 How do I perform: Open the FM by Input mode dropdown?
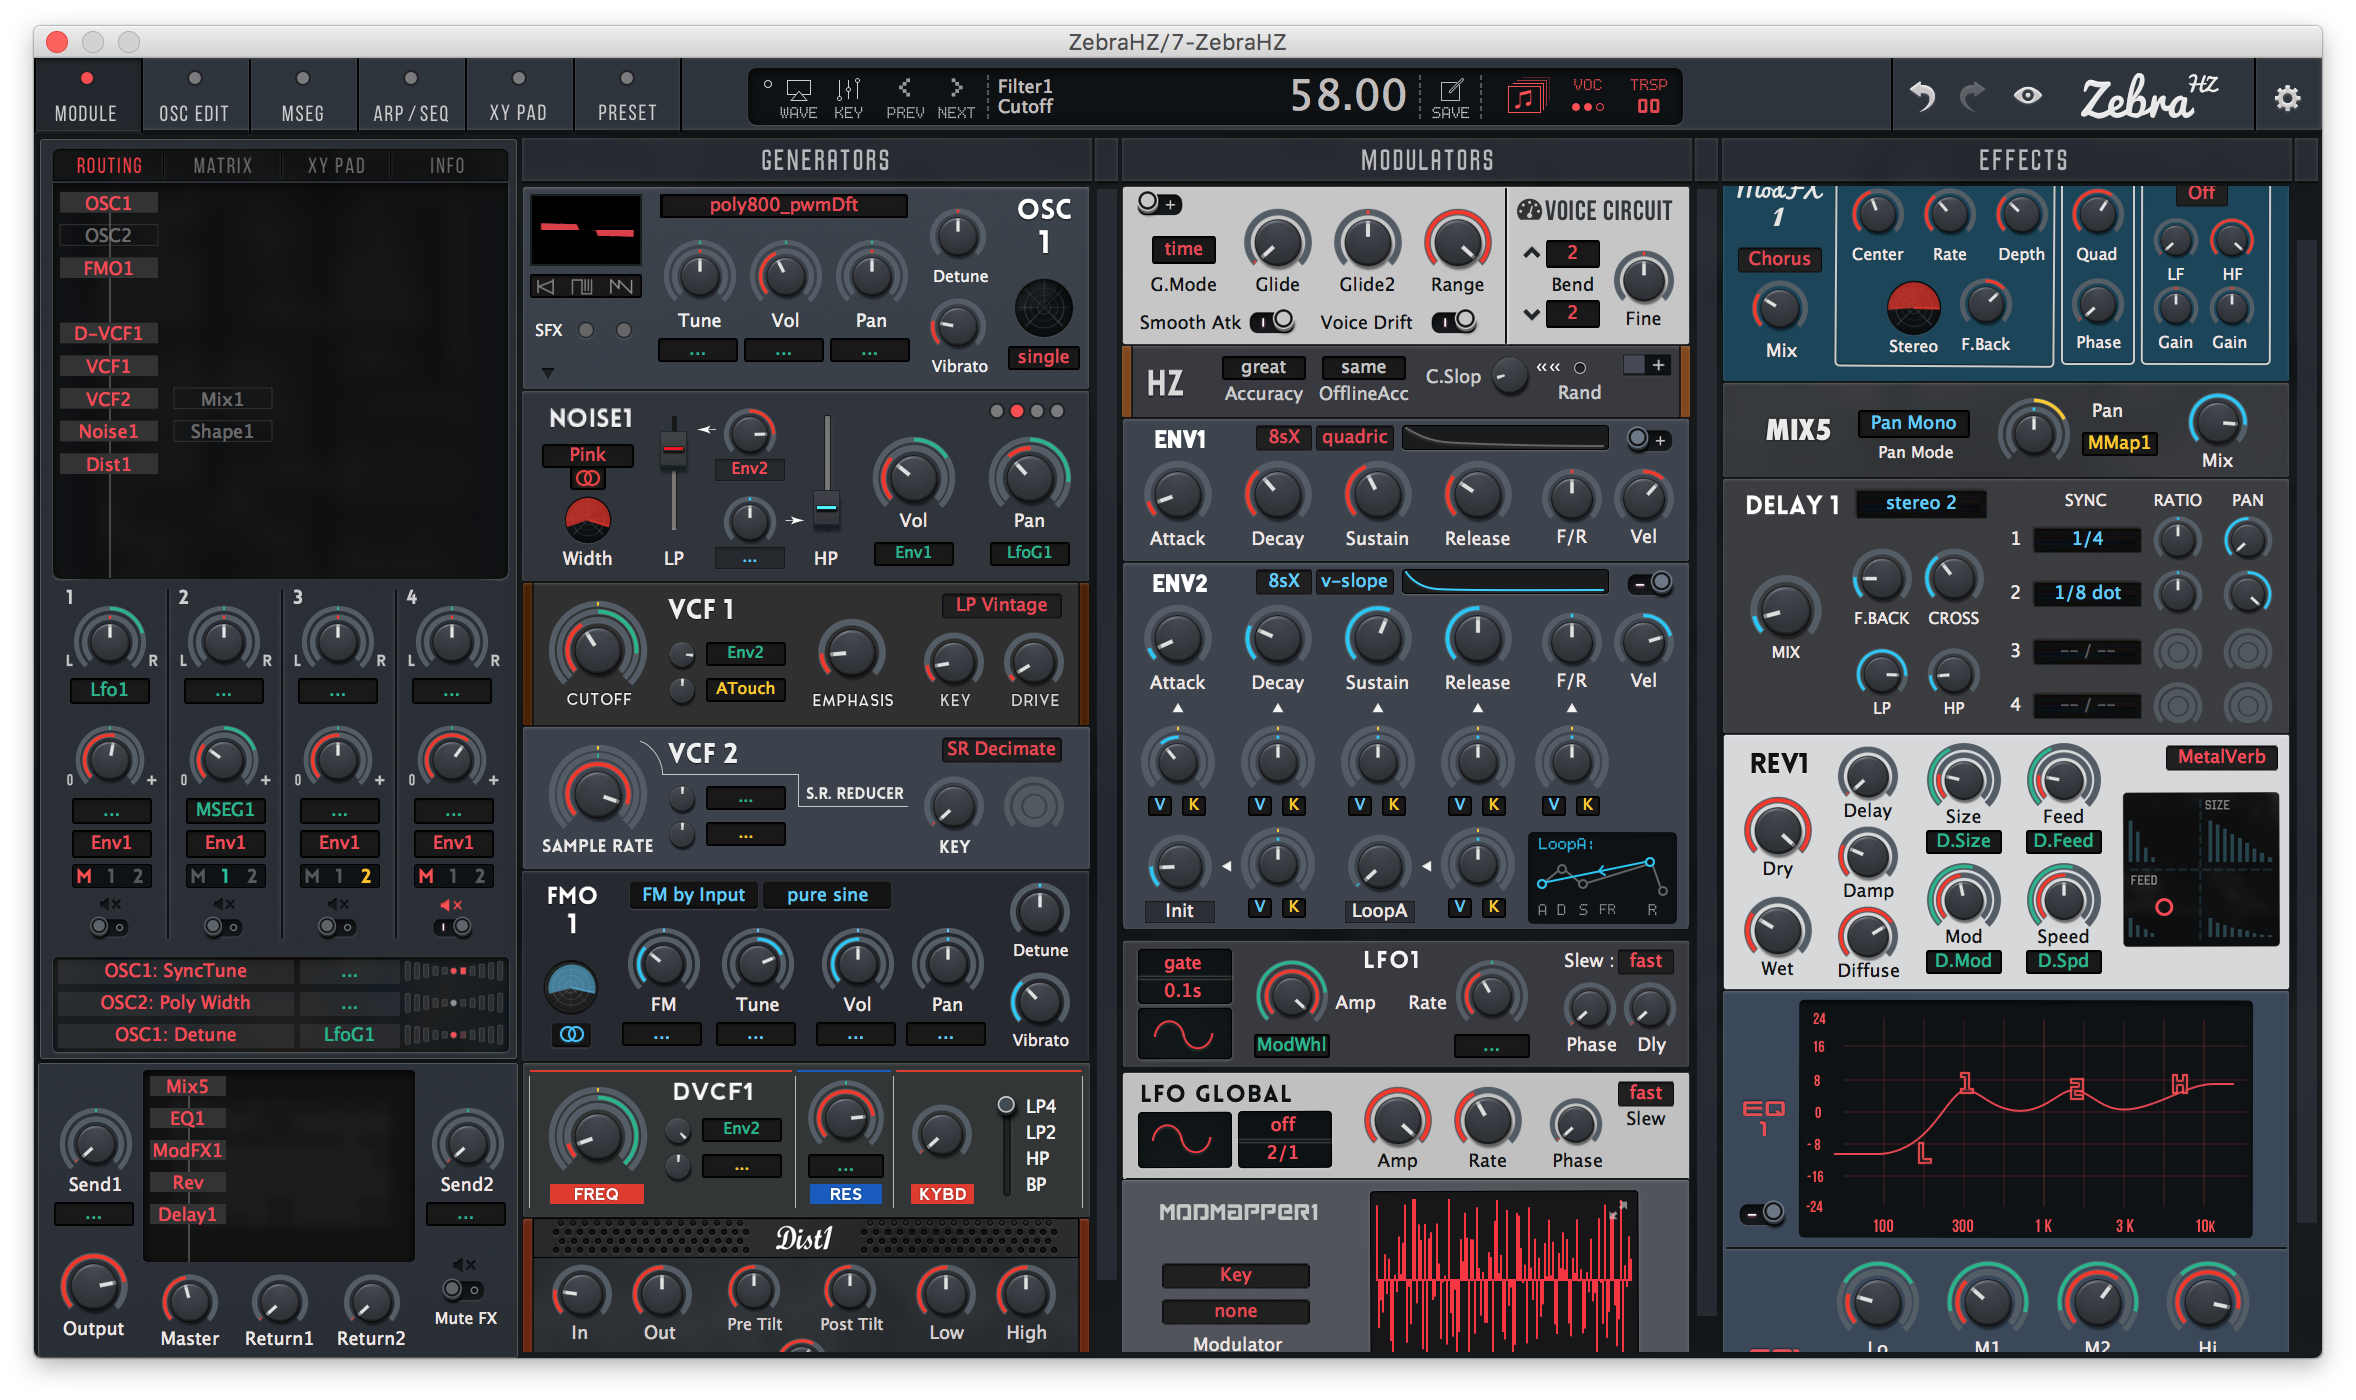pyautogui.click(x=693, y=895)
